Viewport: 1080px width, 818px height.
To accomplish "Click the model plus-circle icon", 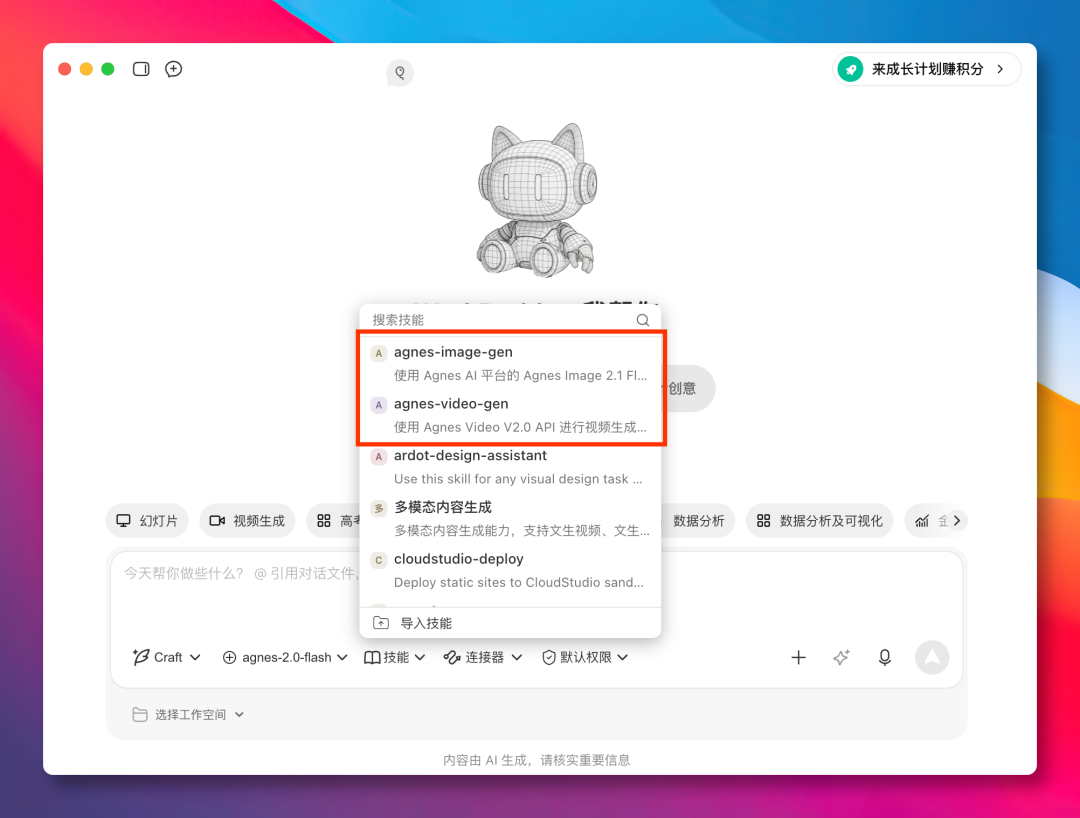I will click(x=229, y=658).
